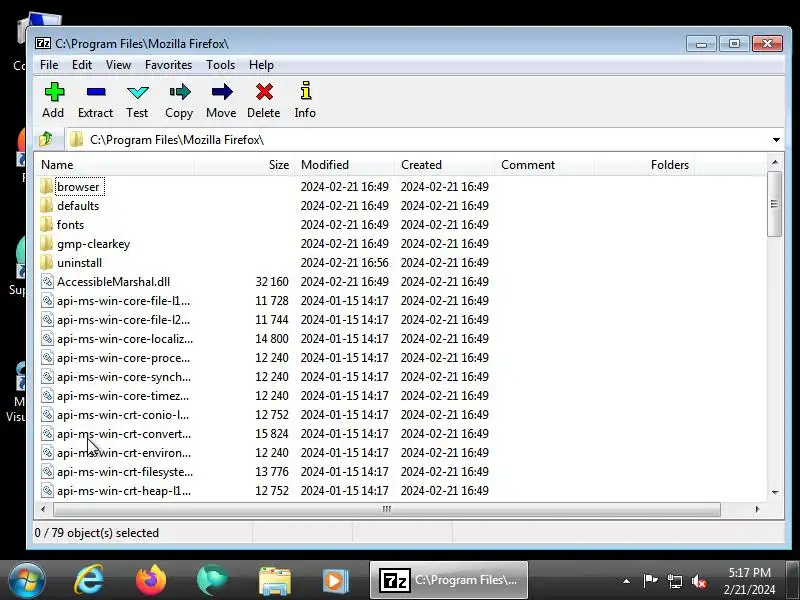Click the Extract toolbar icon
Viewport: 800px width, 600px height.
point(95,92)
